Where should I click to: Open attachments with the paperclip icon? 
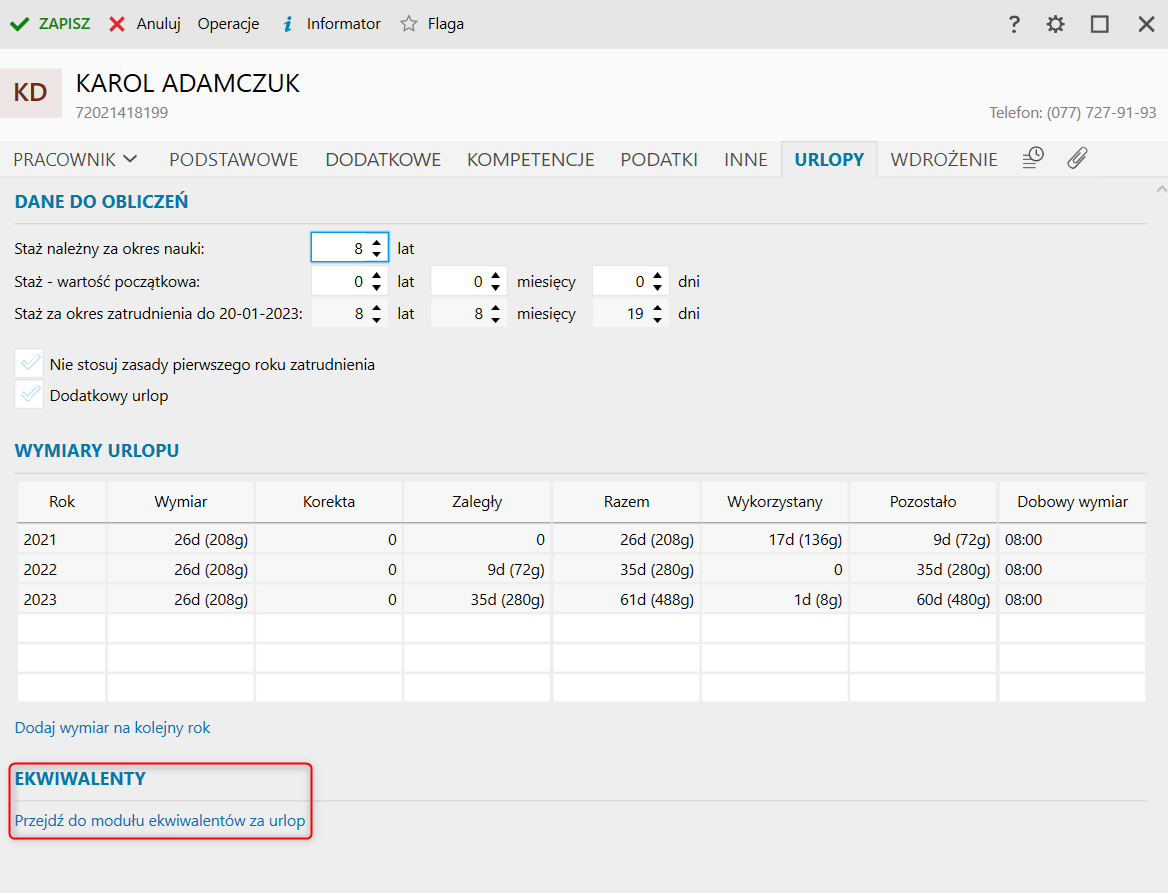pyautogui.click(x=1077, y=158)
